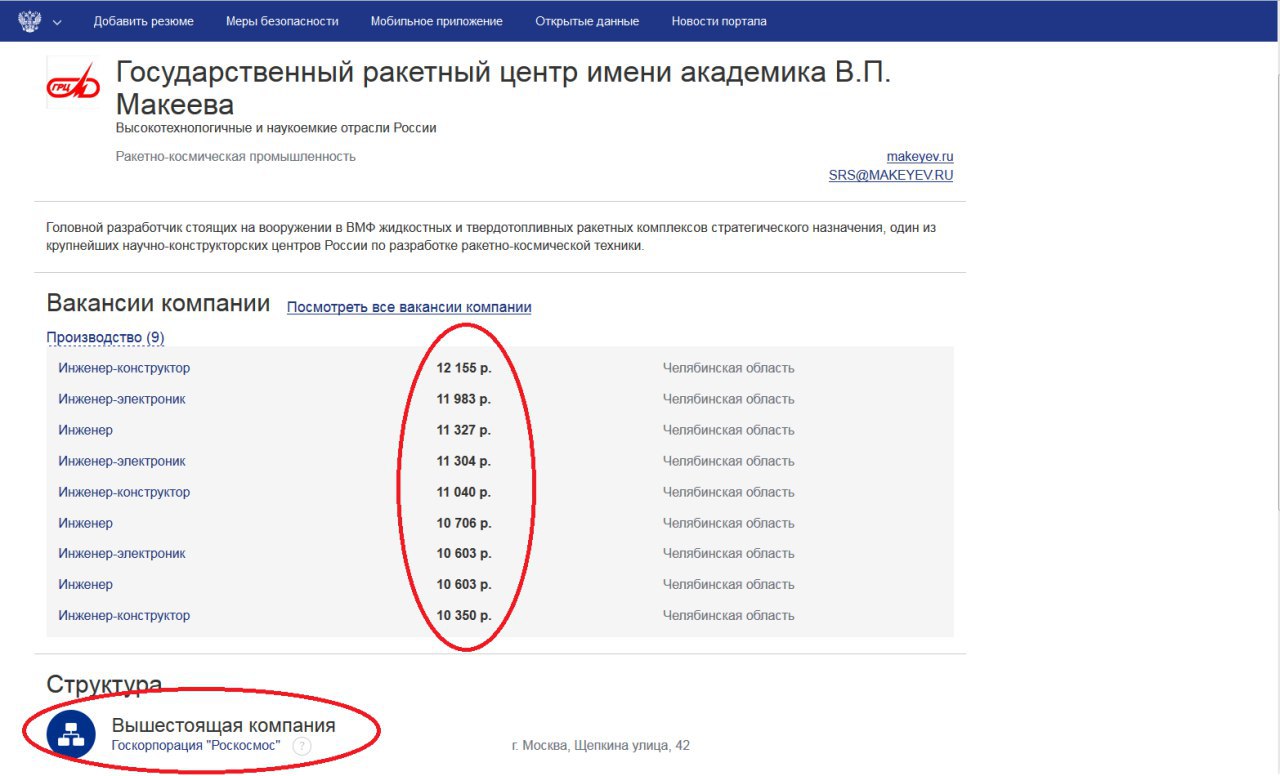
Task: Click Посмотреть все вакансии компании link
Action: 409,307
